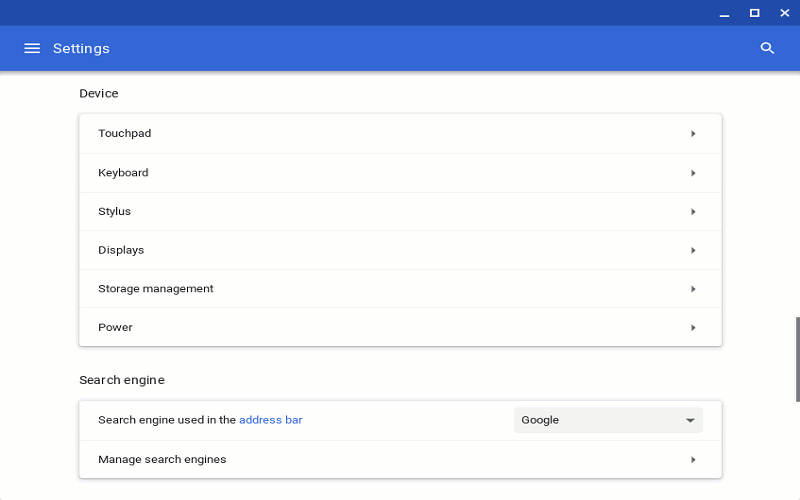Select the Displays settings entry

(121, 250)
